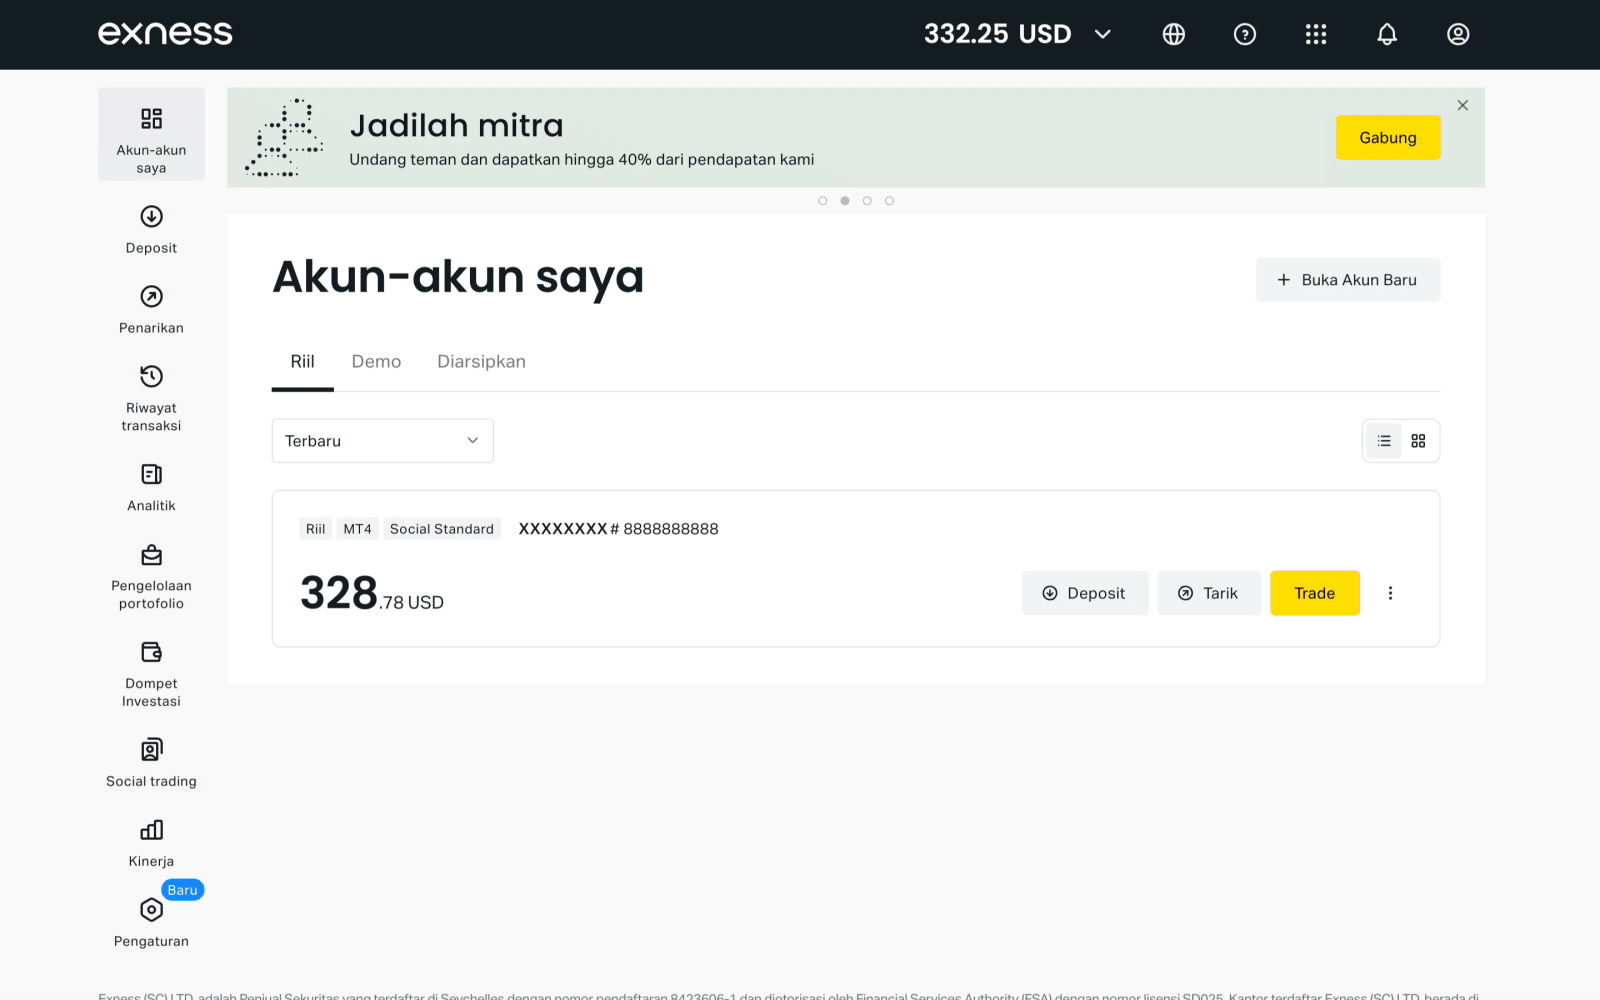Open Dompet Investasi in sidebar

[x=151, y=676]
